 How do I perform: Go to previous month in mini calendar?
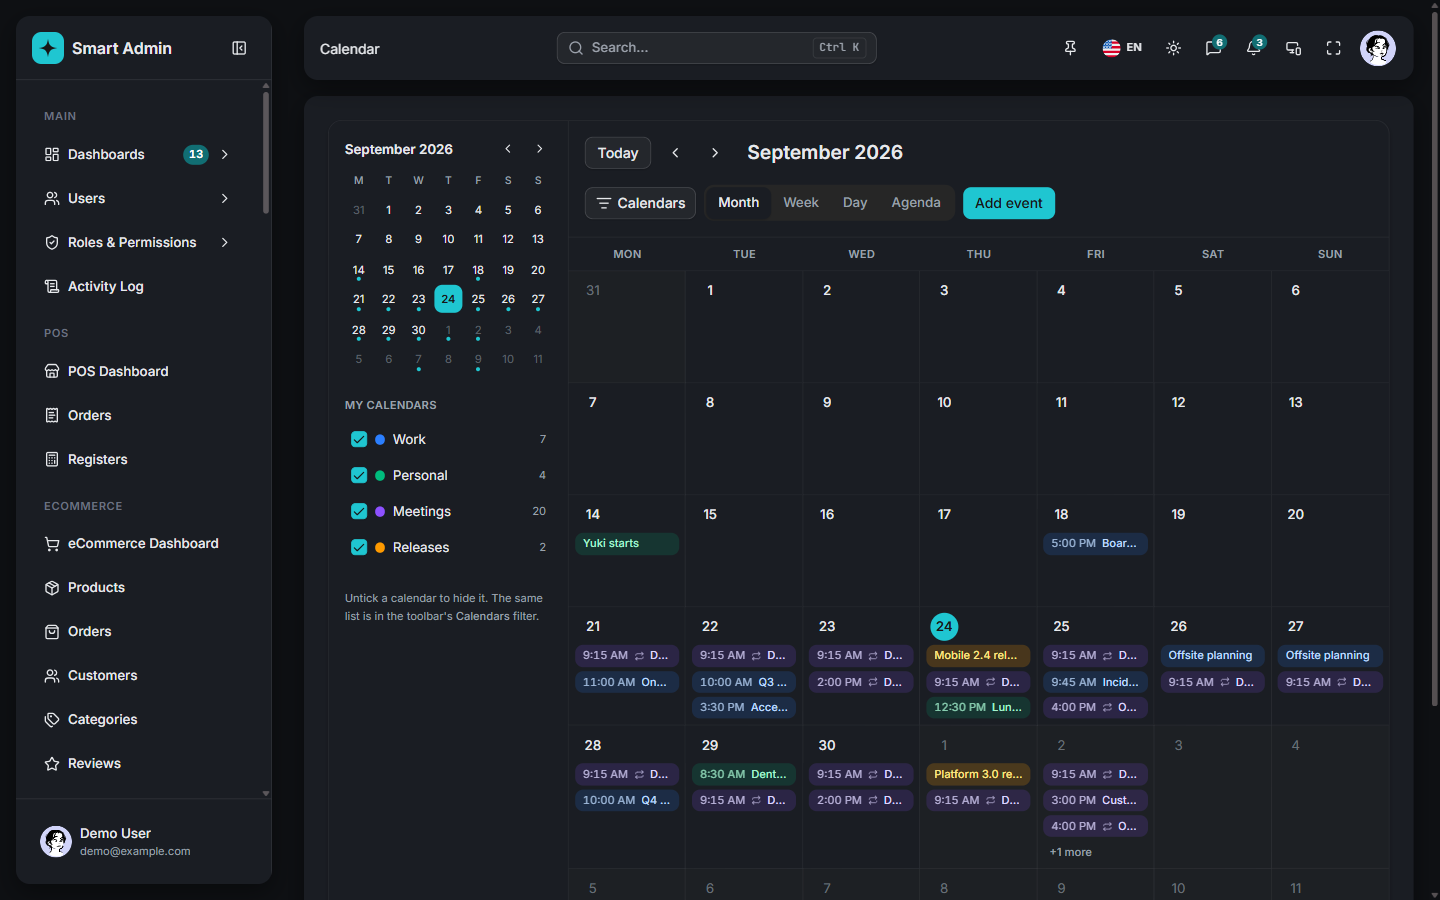point(508,149)
